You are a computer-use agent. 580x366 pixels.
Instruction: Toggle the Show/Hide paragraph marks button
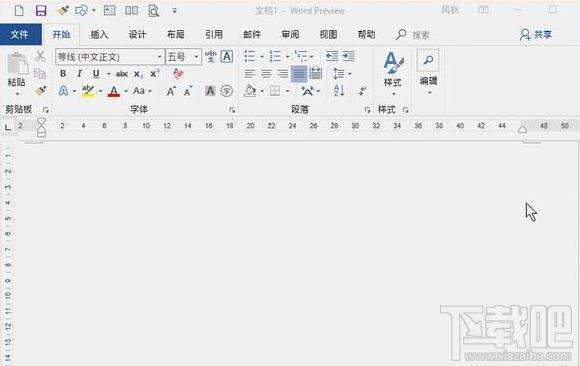(362, 90)
